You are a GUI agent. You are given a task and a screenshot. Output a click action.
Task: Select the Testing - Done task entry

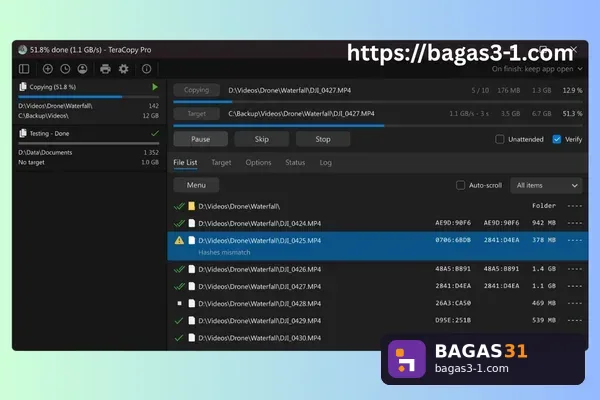click(89, 148)
